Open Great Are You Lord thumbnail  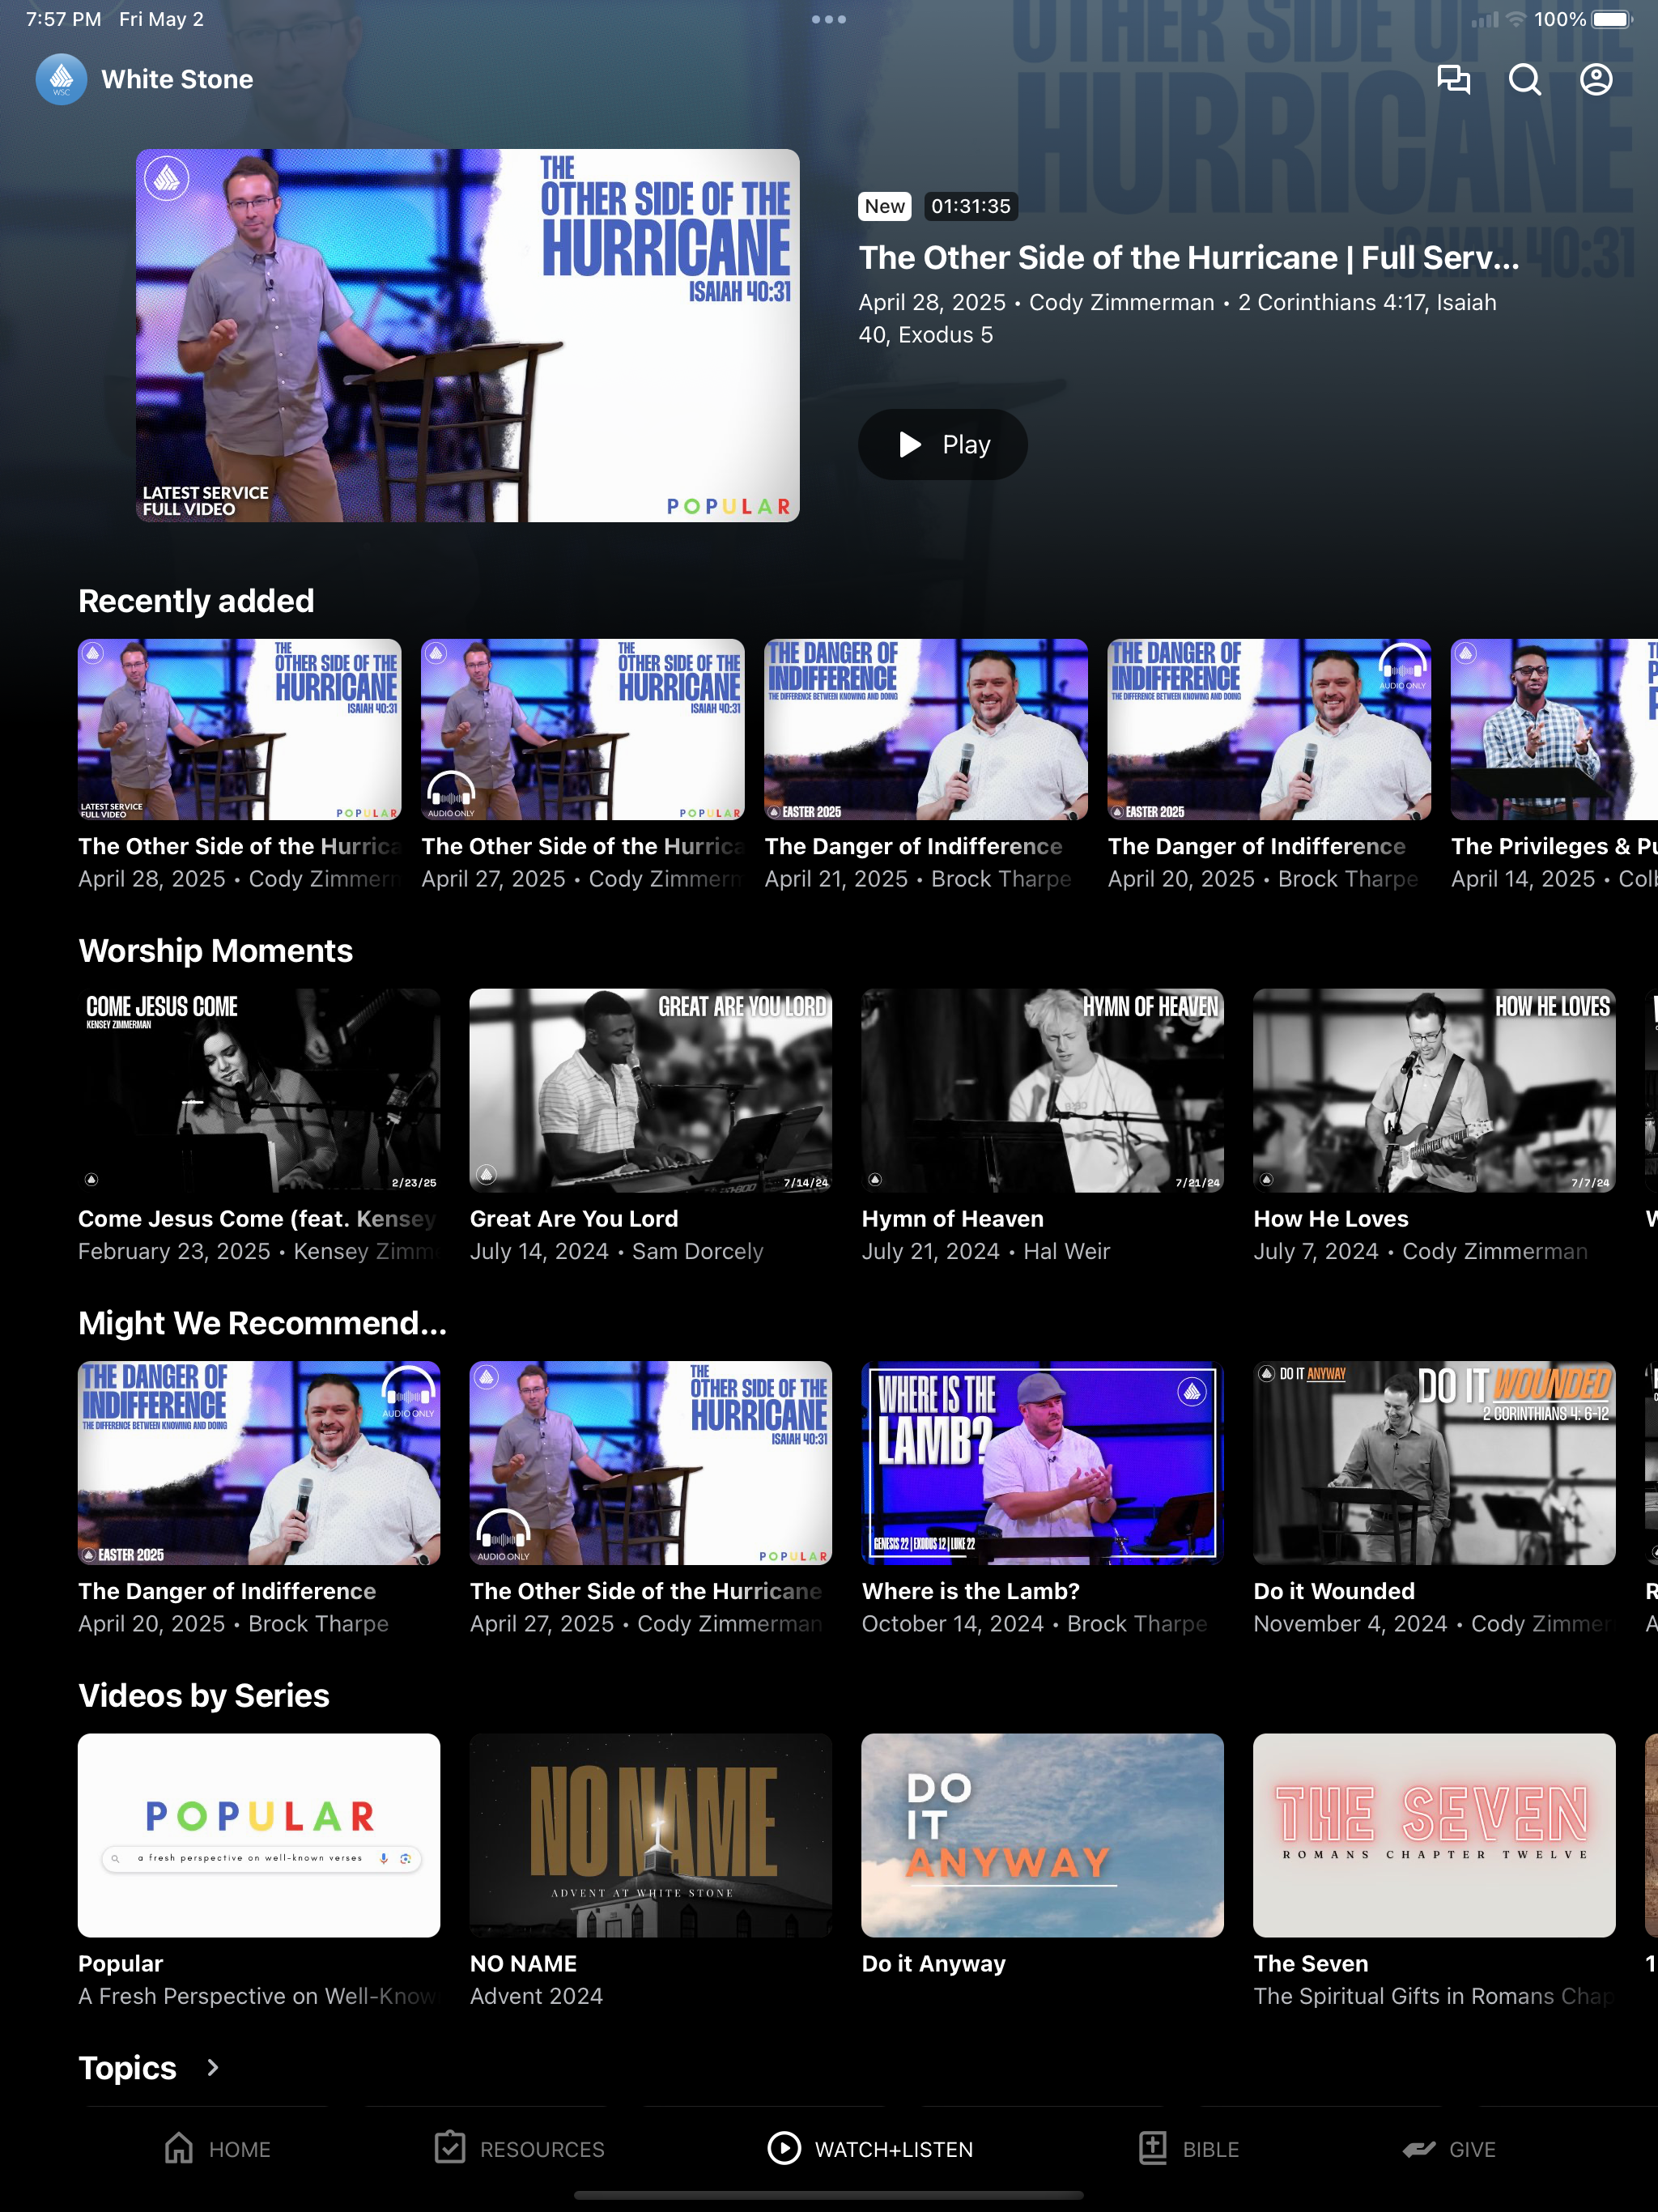point(651,1090)
